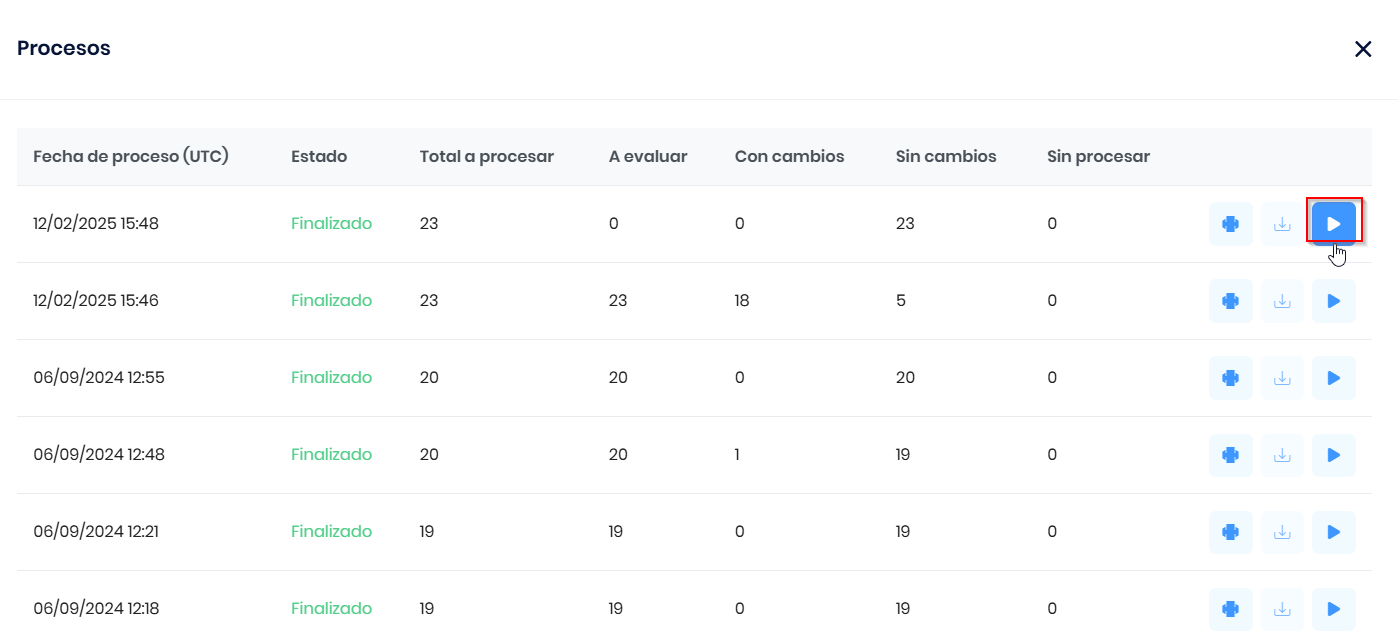The height and width of the screenshot is (641, 1398).
Task: Download results of the 12/02/2025 15:48 process
Action: 1282,224
